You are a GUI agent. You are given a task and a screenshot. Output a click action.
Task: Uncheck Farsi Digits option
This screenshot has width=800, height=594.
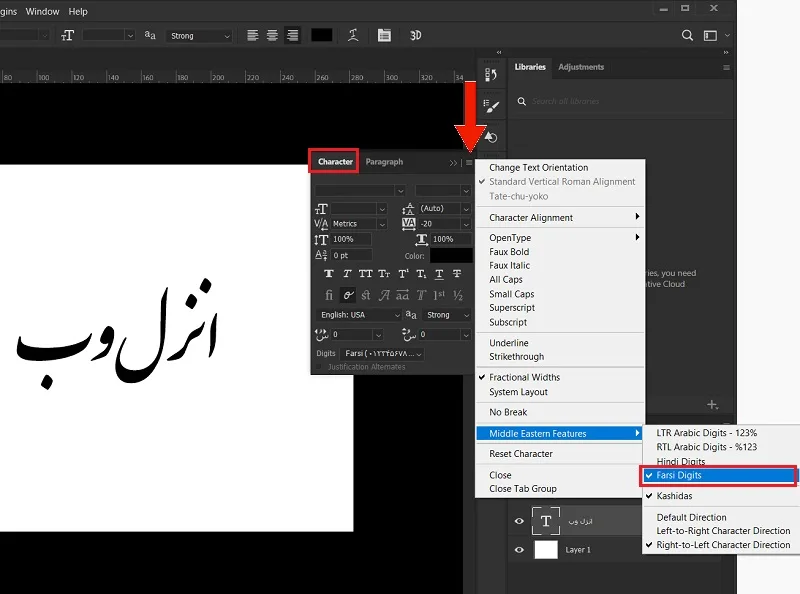719,475
